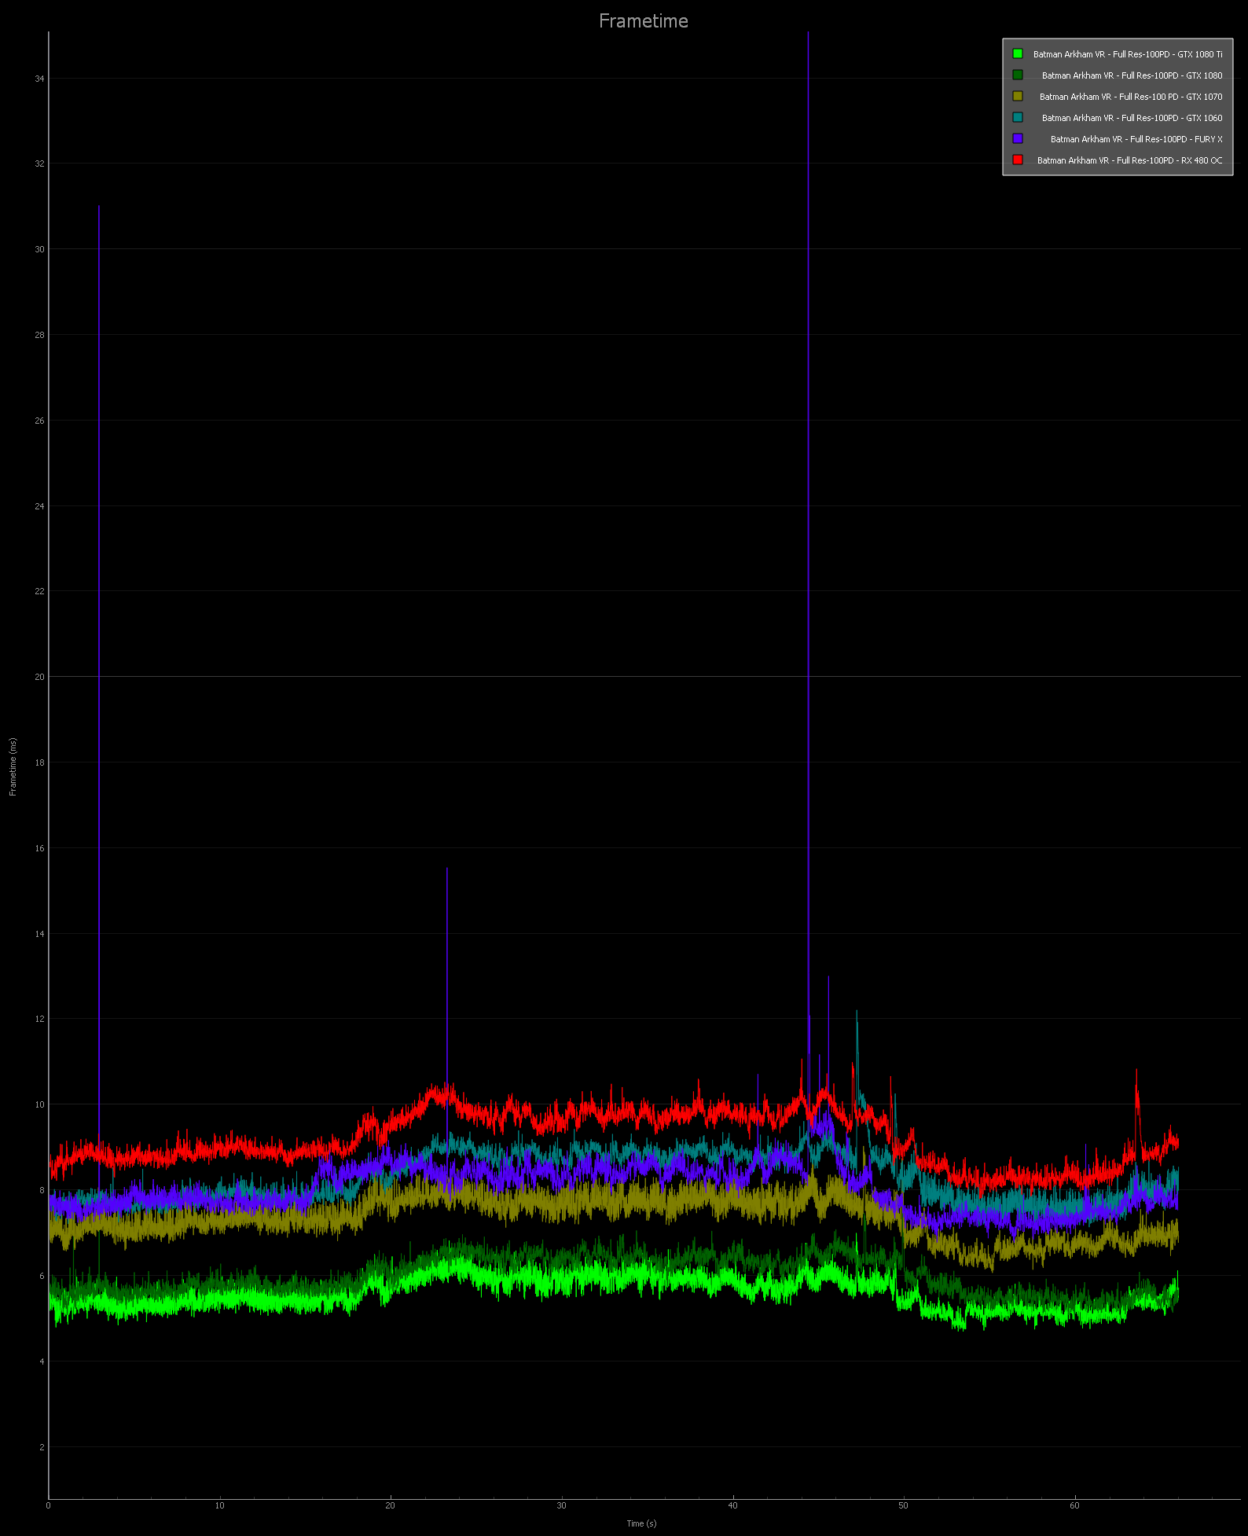This screenshot has width=1248, height=1536.
Task: Select the GTX 1070 legend entry text
Action: pos(1130,97)
